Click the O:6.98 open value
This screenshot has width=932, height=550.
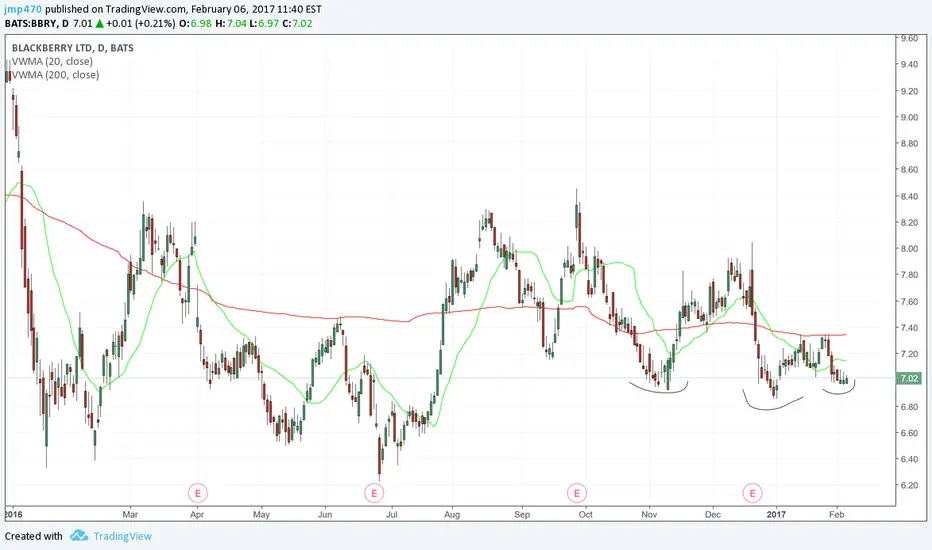196,23
